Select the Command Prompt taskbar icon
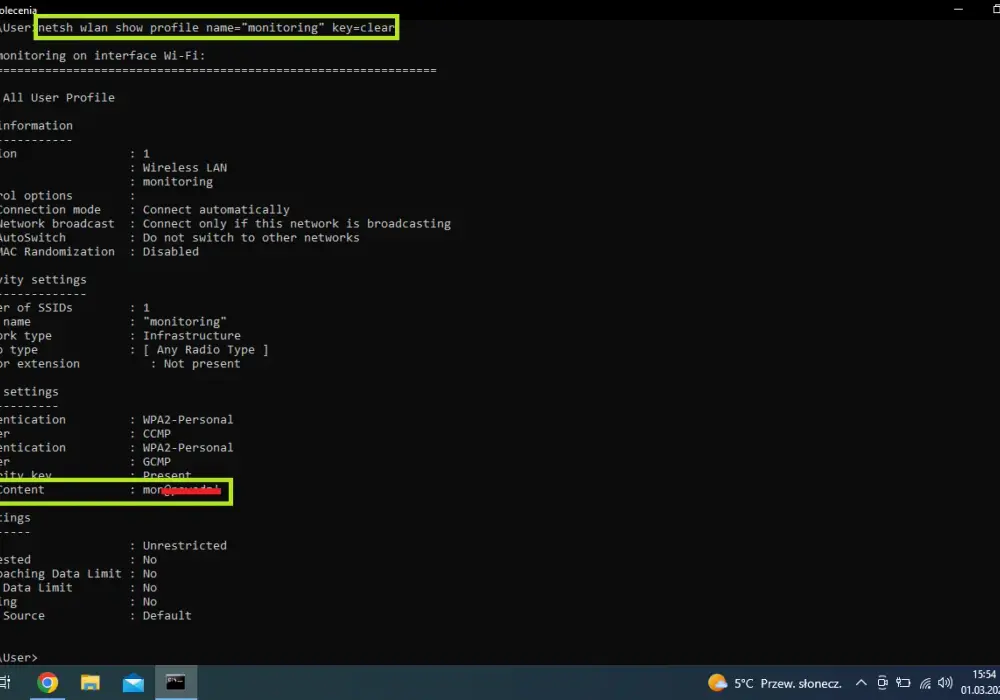This screenshot has height=700, width=1000. 175,682
